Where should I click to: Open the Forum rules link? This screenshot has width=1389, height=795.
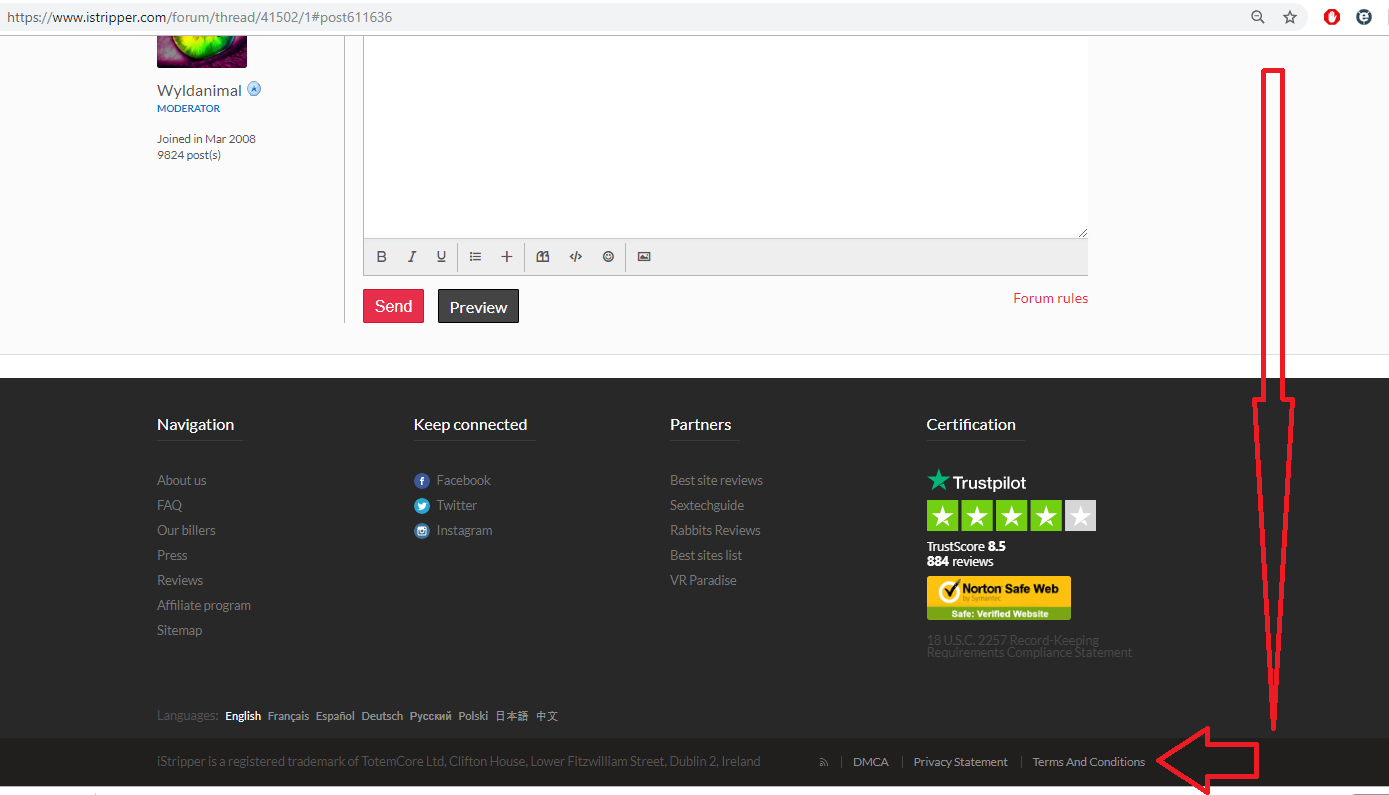[x=1050, y=298]
